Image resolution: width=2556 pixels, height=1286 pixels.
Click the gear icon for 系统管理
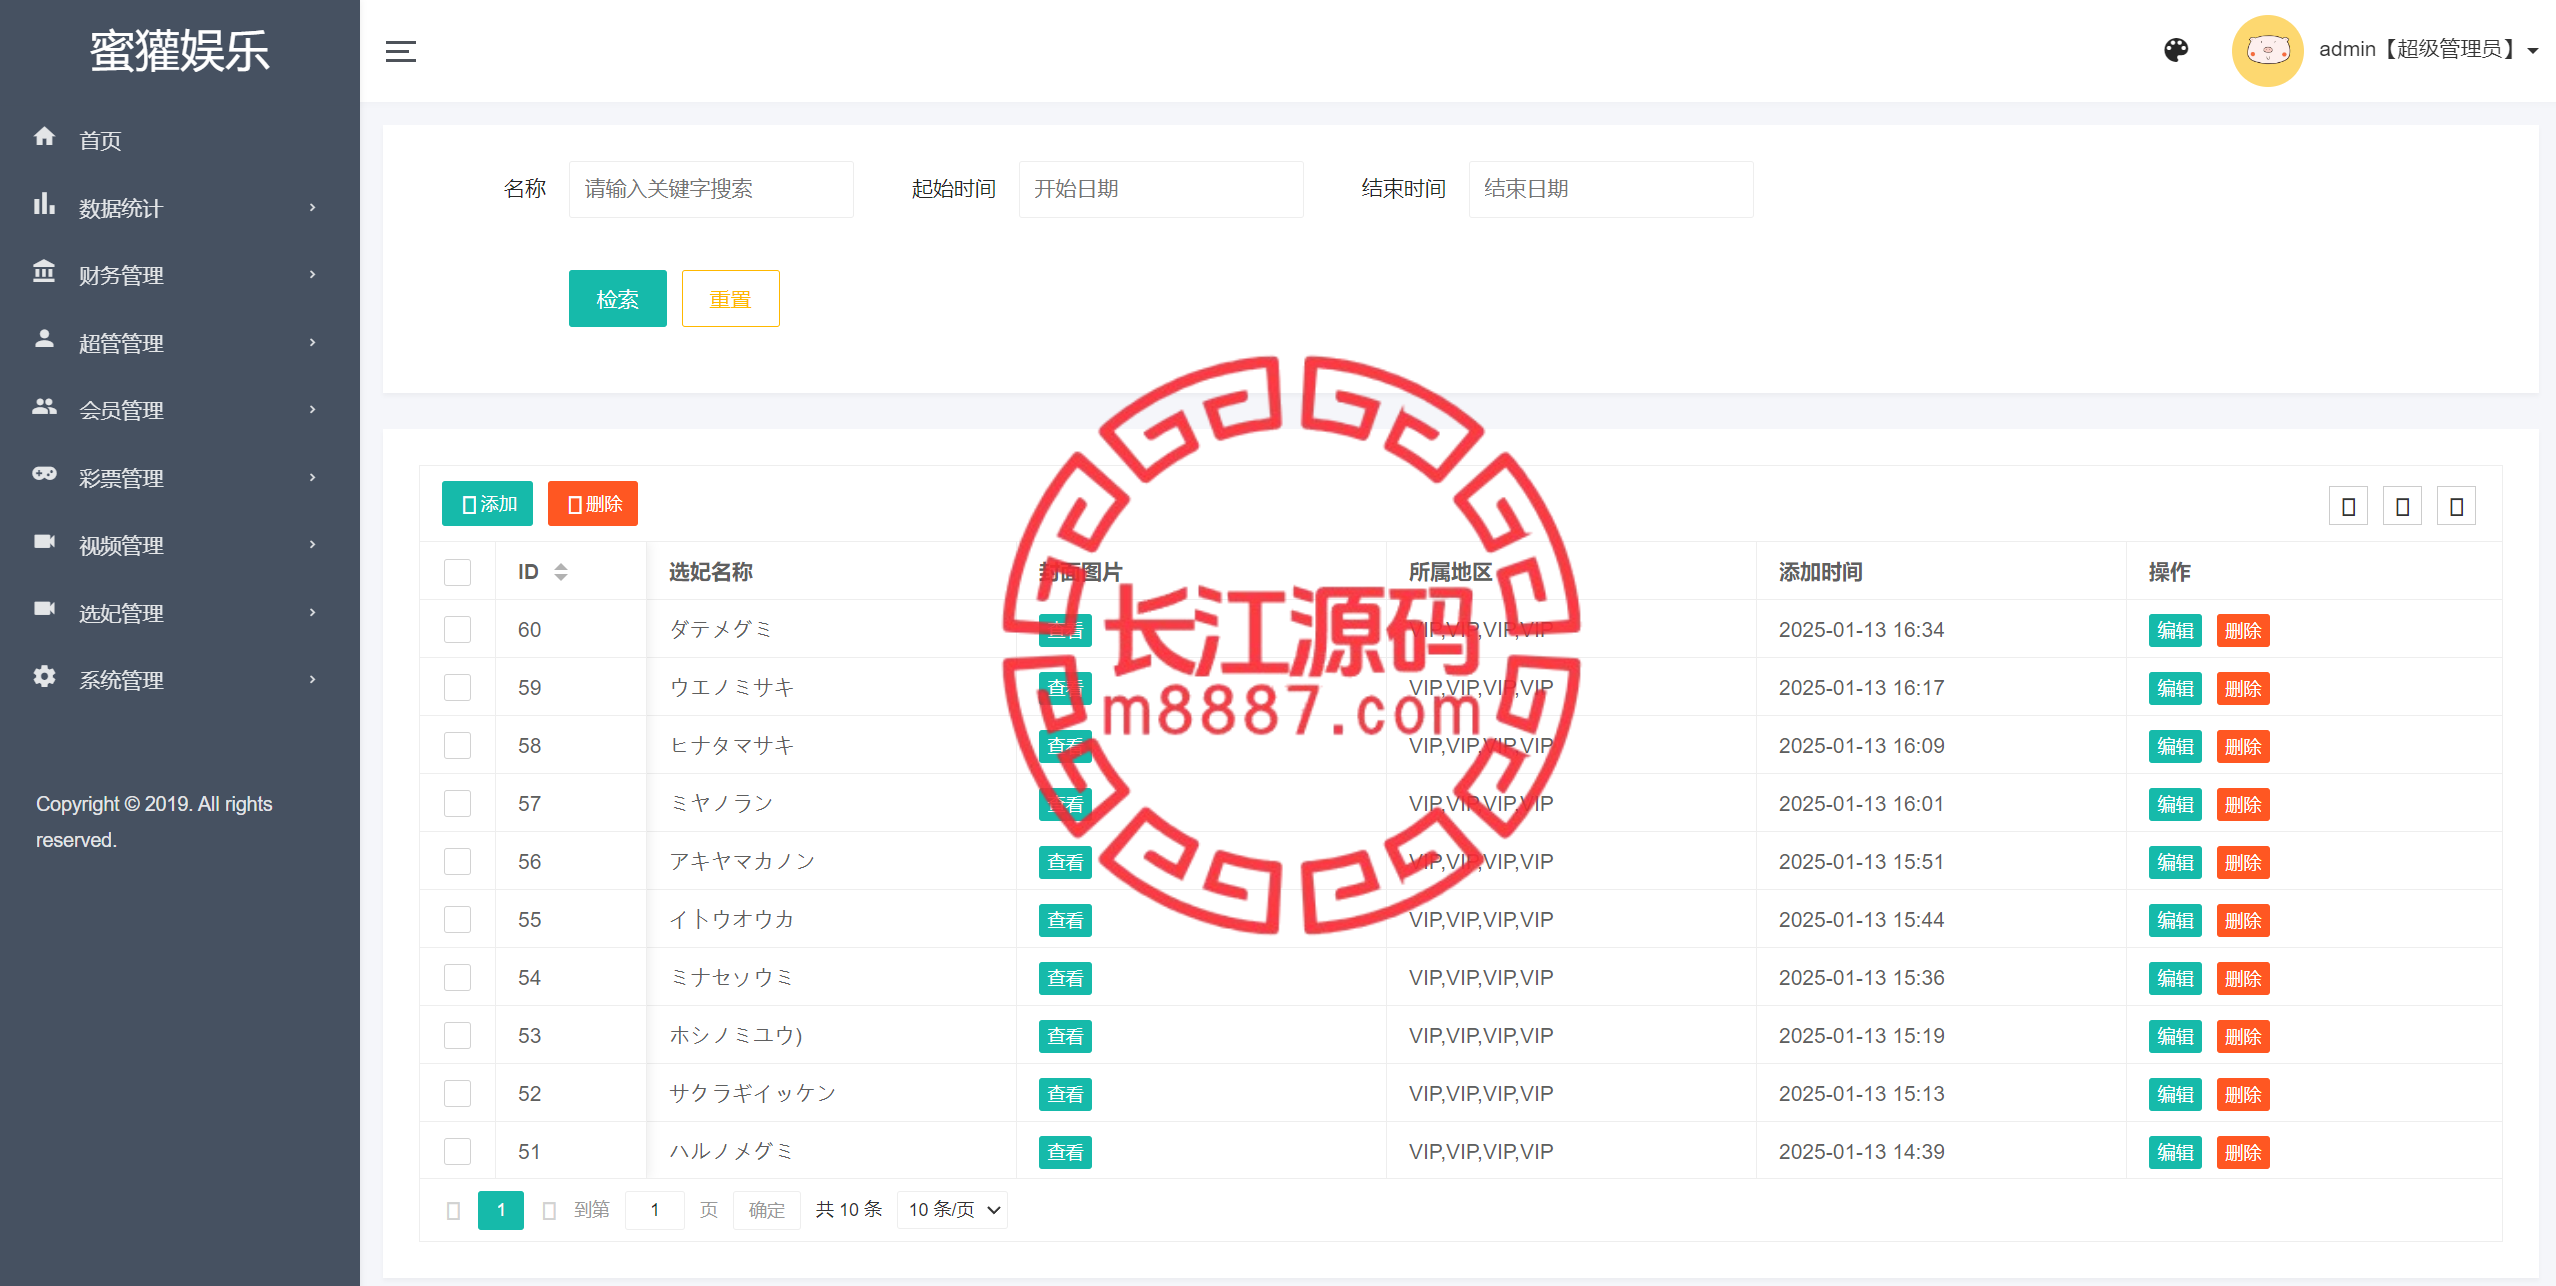(x=44, y=676)
